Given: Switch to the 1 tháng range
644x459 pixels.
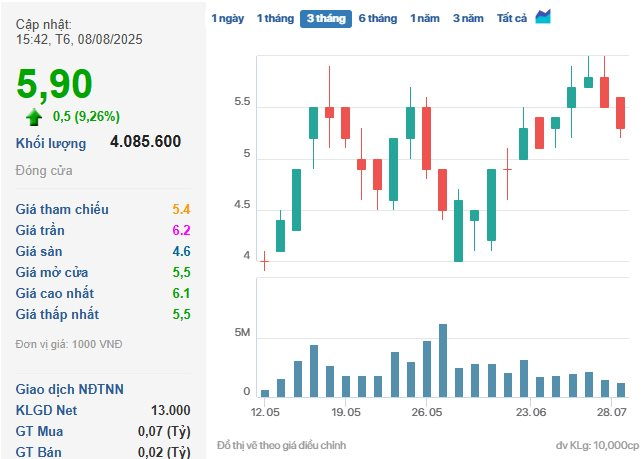Looking at the screenshot, I should click(x=274, y=18).
